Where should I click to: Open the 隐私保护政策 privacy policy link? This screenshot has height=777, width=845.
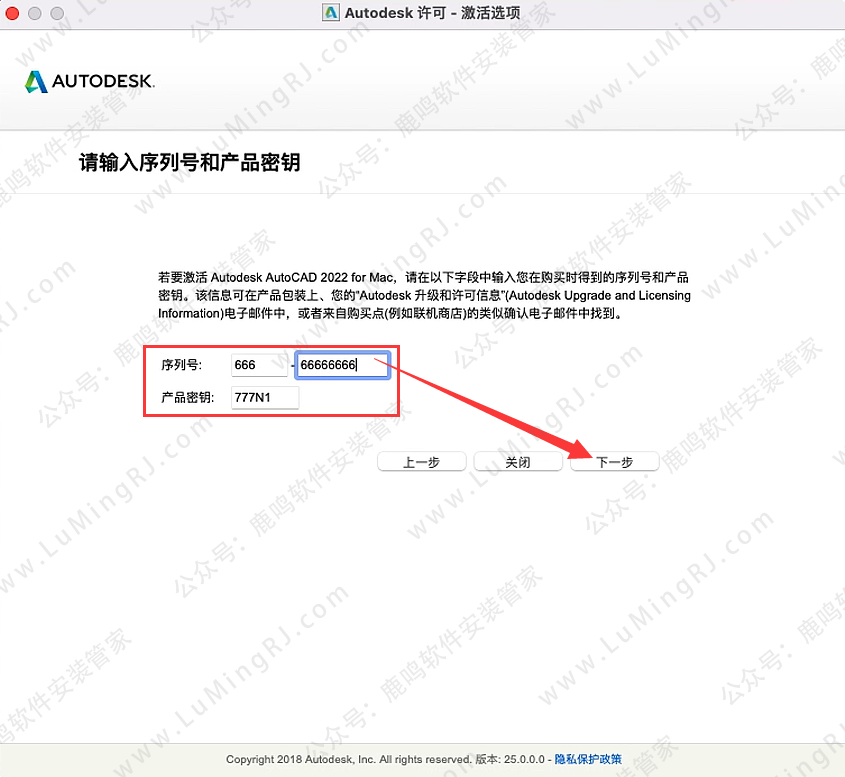pyautogui.click(x=588, y=759)
